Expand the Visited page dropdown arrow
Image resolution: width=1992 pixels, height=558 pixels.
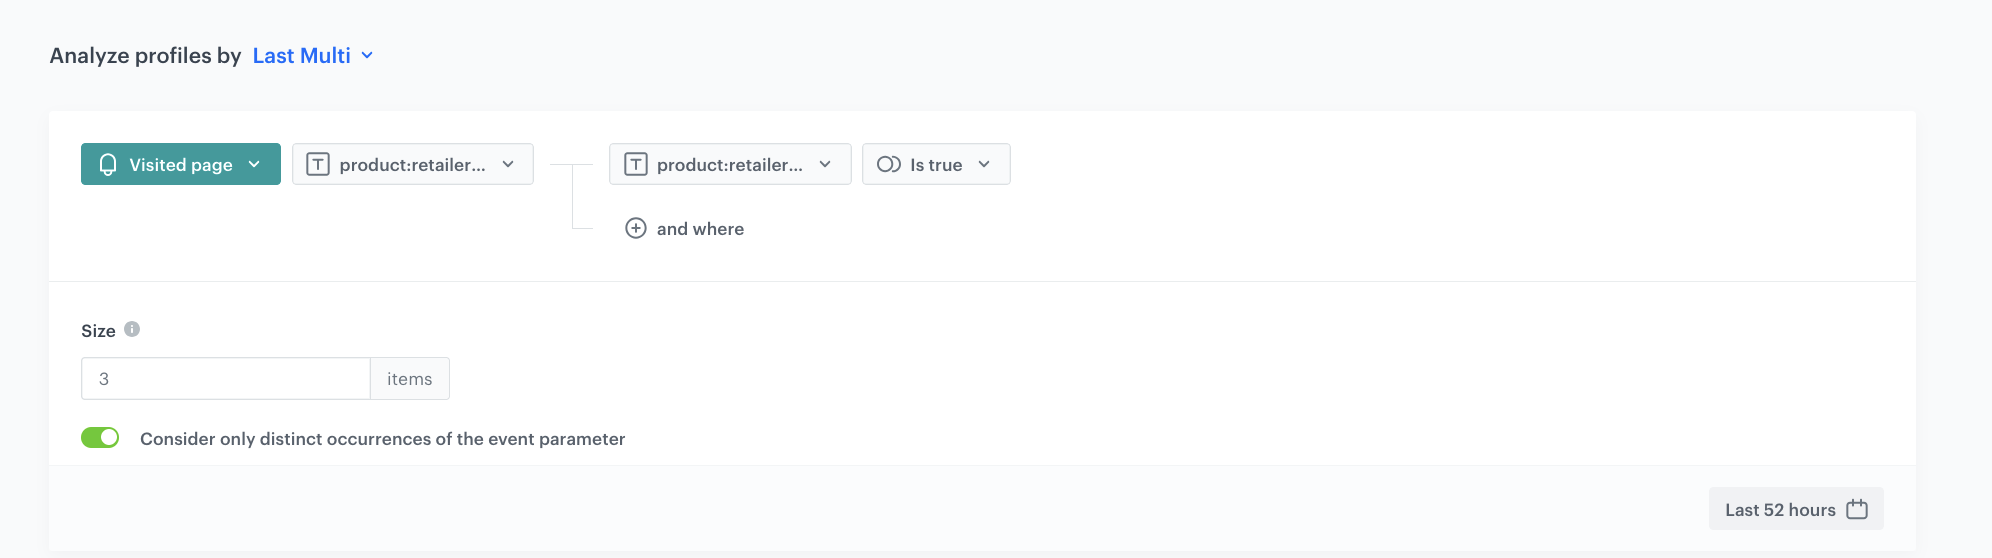[254, 165]
